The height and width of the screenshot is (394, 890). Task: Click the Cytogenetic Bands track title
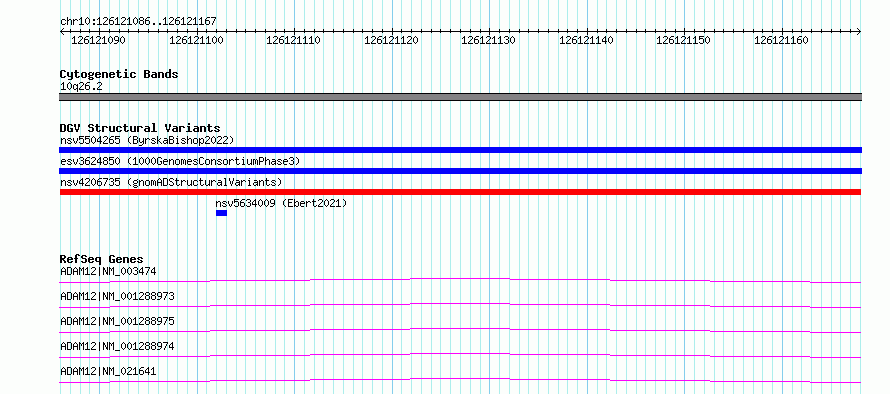coord(119,74)
